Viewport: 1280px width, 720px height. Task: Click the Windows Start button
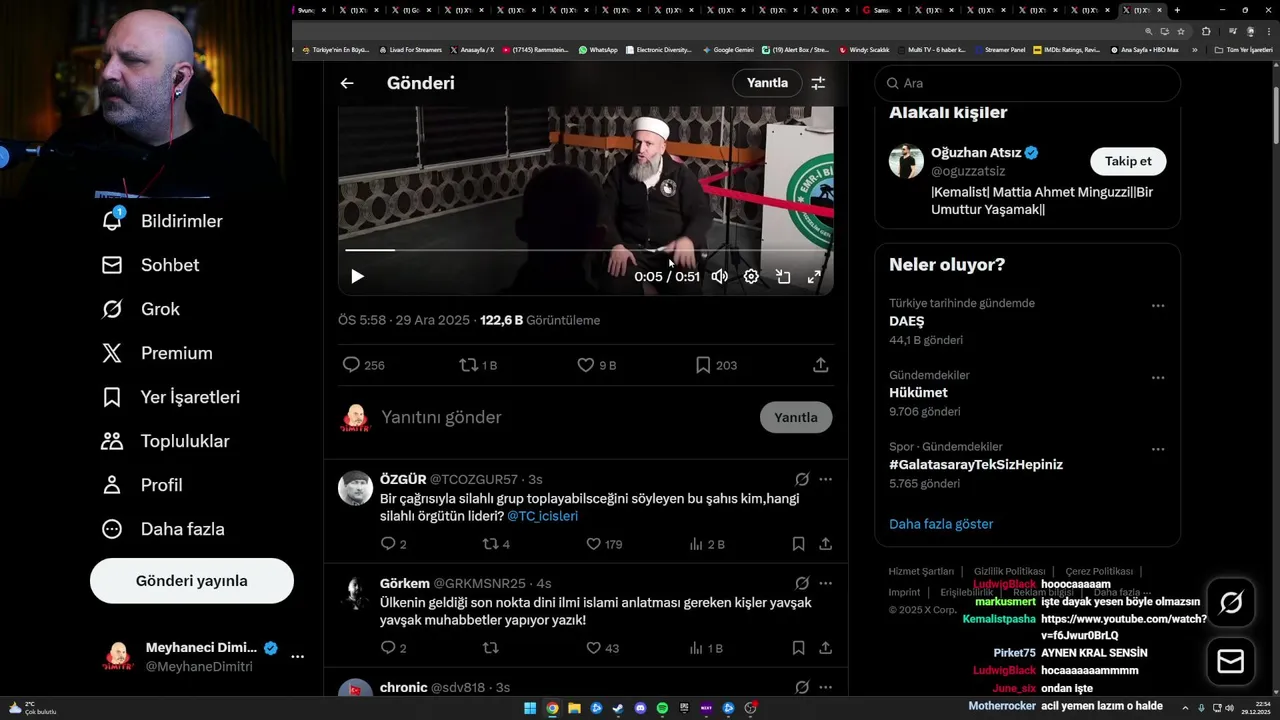tap(530, 708)
